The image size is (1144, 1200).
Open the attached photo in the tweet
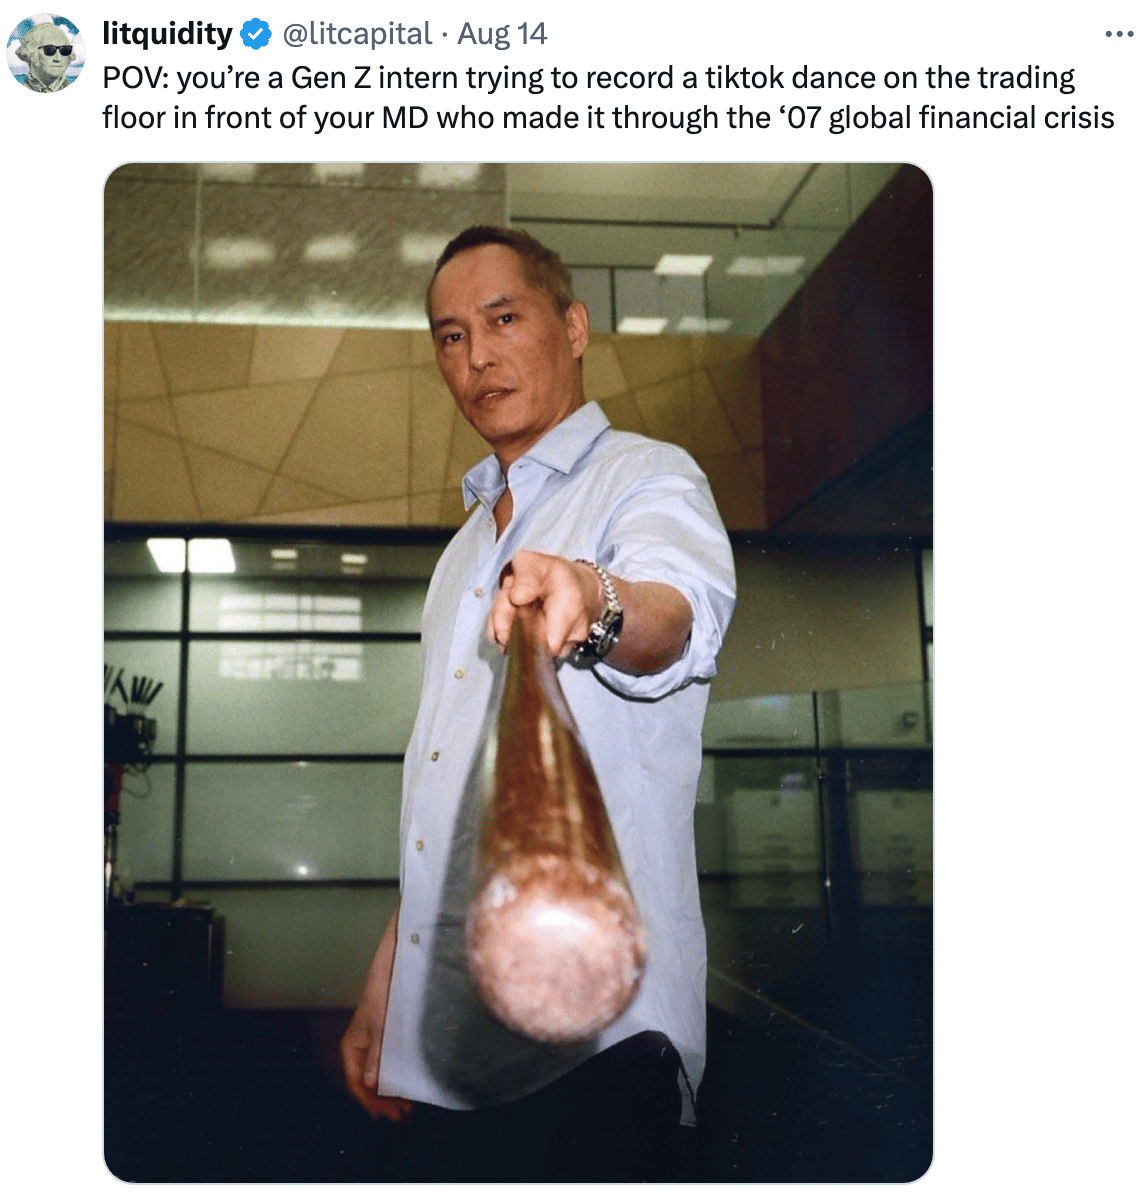(x=518, y=673)
